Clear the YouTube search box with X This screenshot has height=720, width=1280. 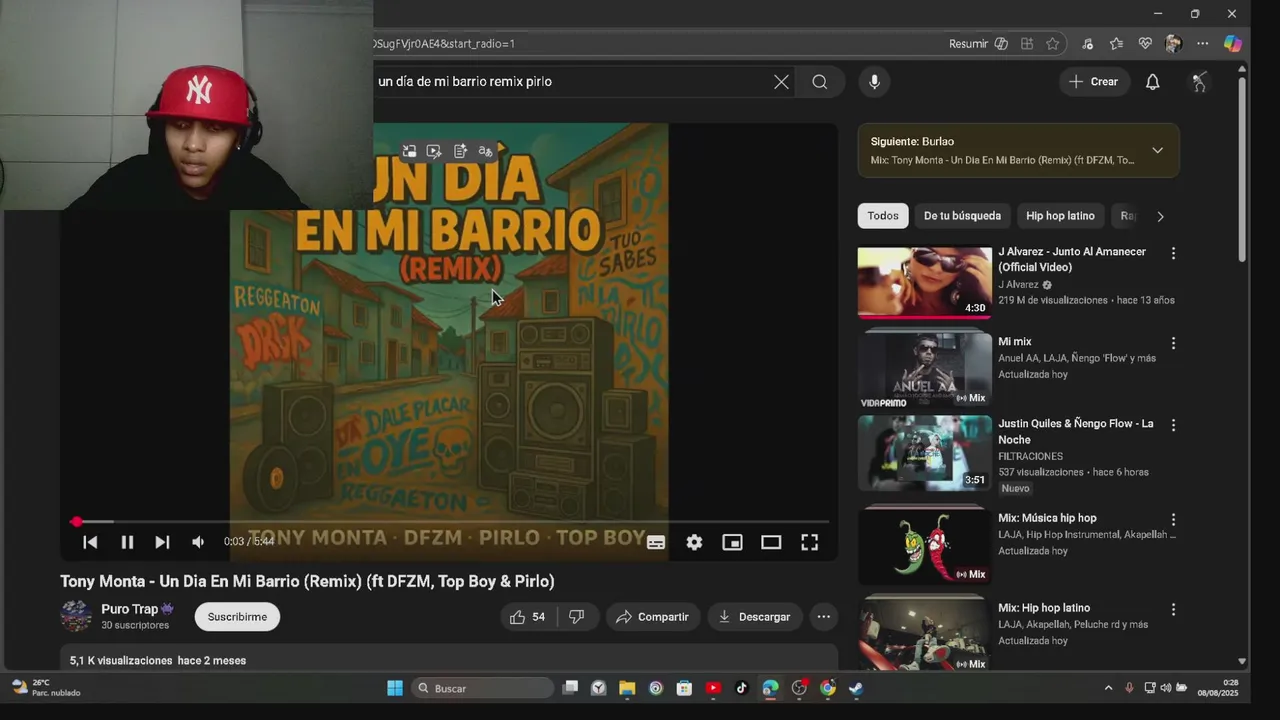(781, 82)
